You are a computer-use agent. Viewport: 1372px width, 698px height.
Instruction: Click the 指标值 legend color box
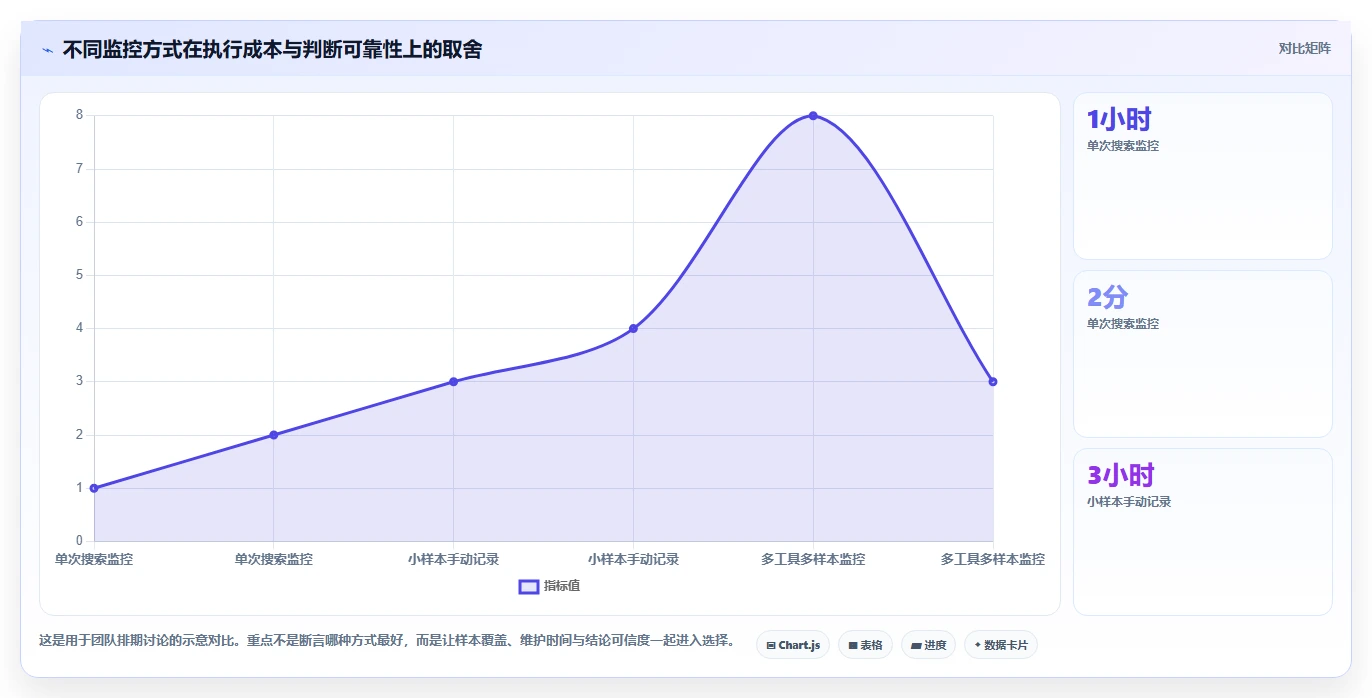(529, 586)
